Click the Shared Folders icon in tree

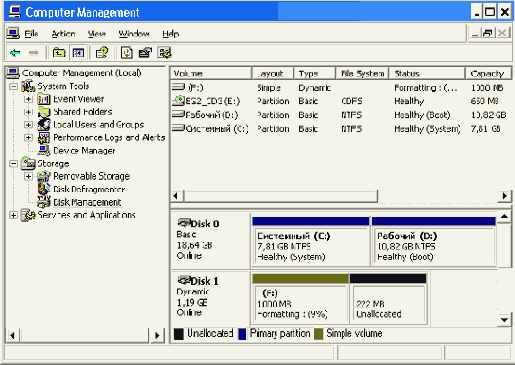pos(44,112)
